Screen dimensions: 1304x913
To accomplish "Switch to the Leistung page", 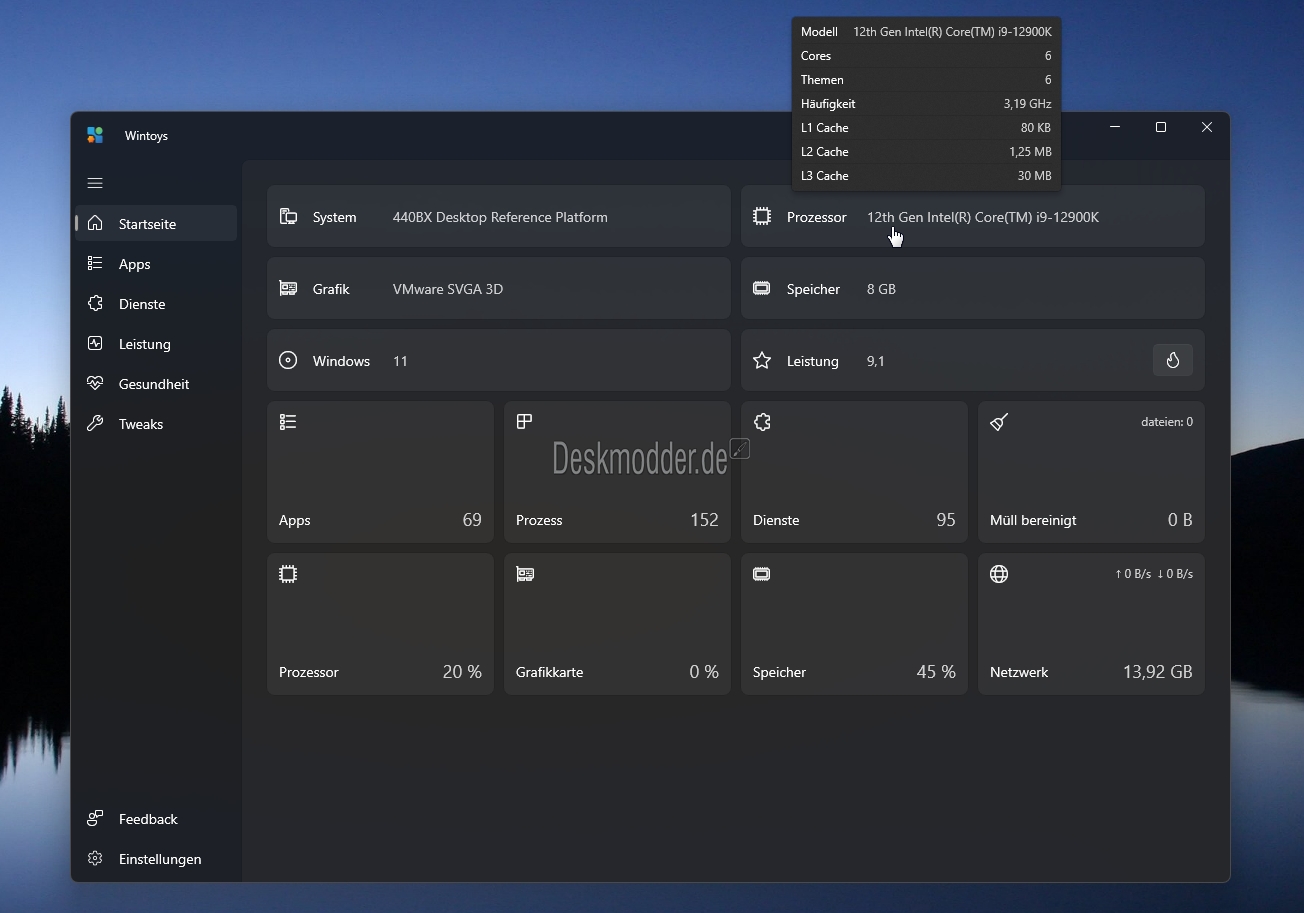I will [156, 344].
